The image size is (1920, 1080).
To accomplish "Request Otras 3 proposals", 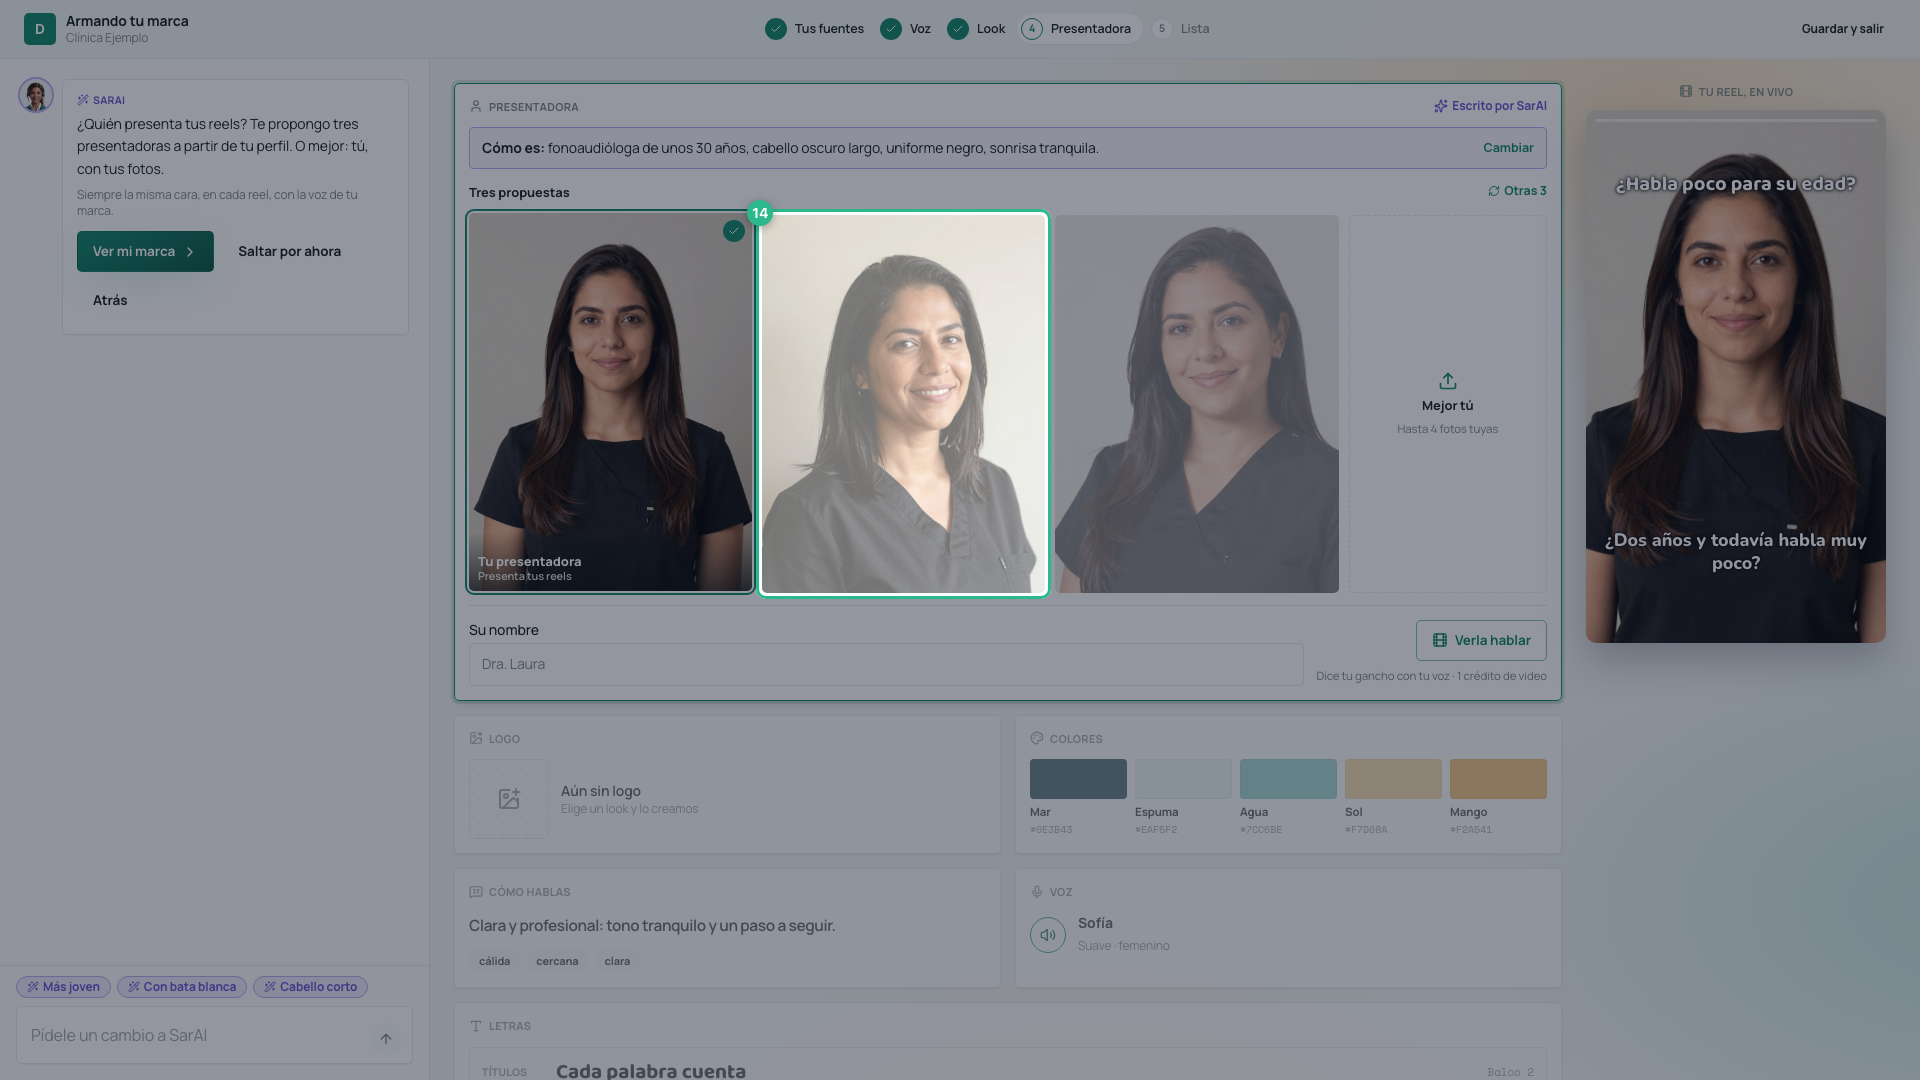I will (x=1517, y=191).
